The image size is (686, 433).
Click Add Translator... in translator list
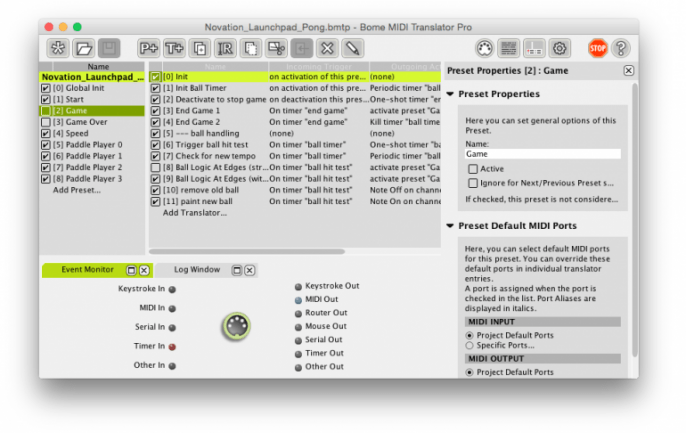(195, 212)
